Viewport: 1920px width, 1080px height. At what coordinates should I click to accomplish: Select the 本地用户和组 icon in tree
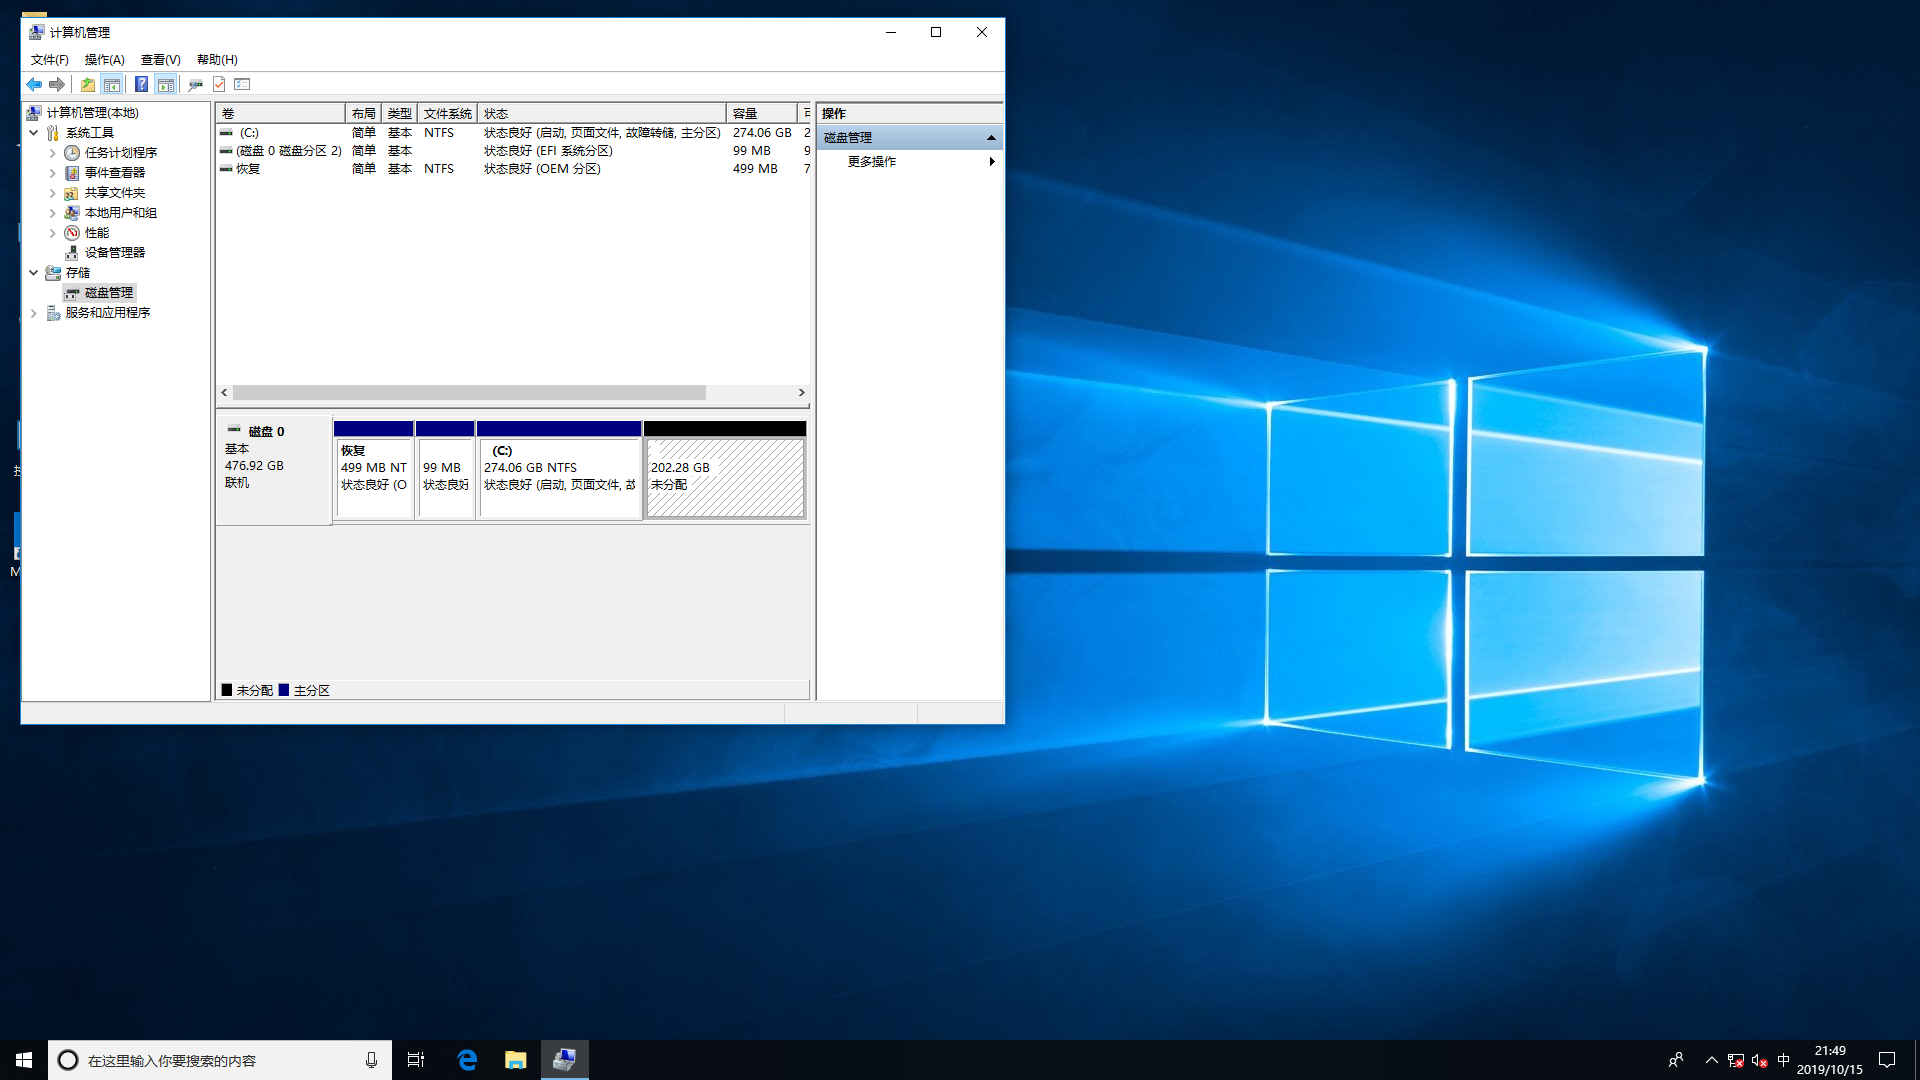[x=72, y=213]
